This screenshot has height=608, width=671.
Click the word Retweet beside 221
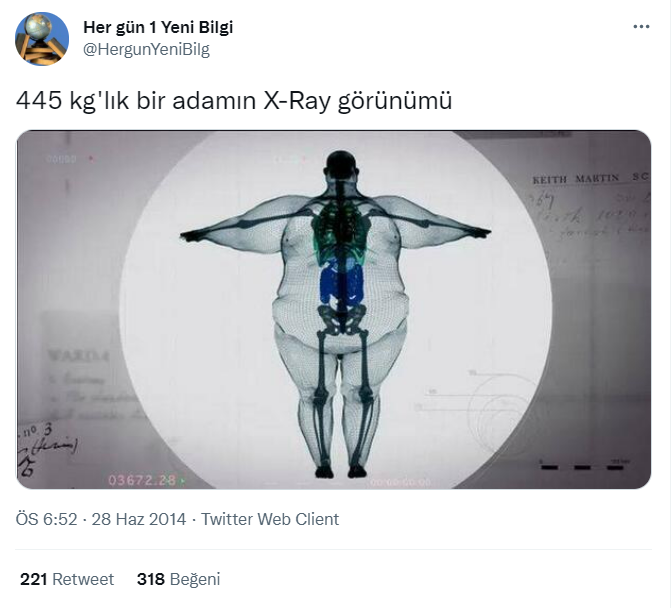(83, 579)
